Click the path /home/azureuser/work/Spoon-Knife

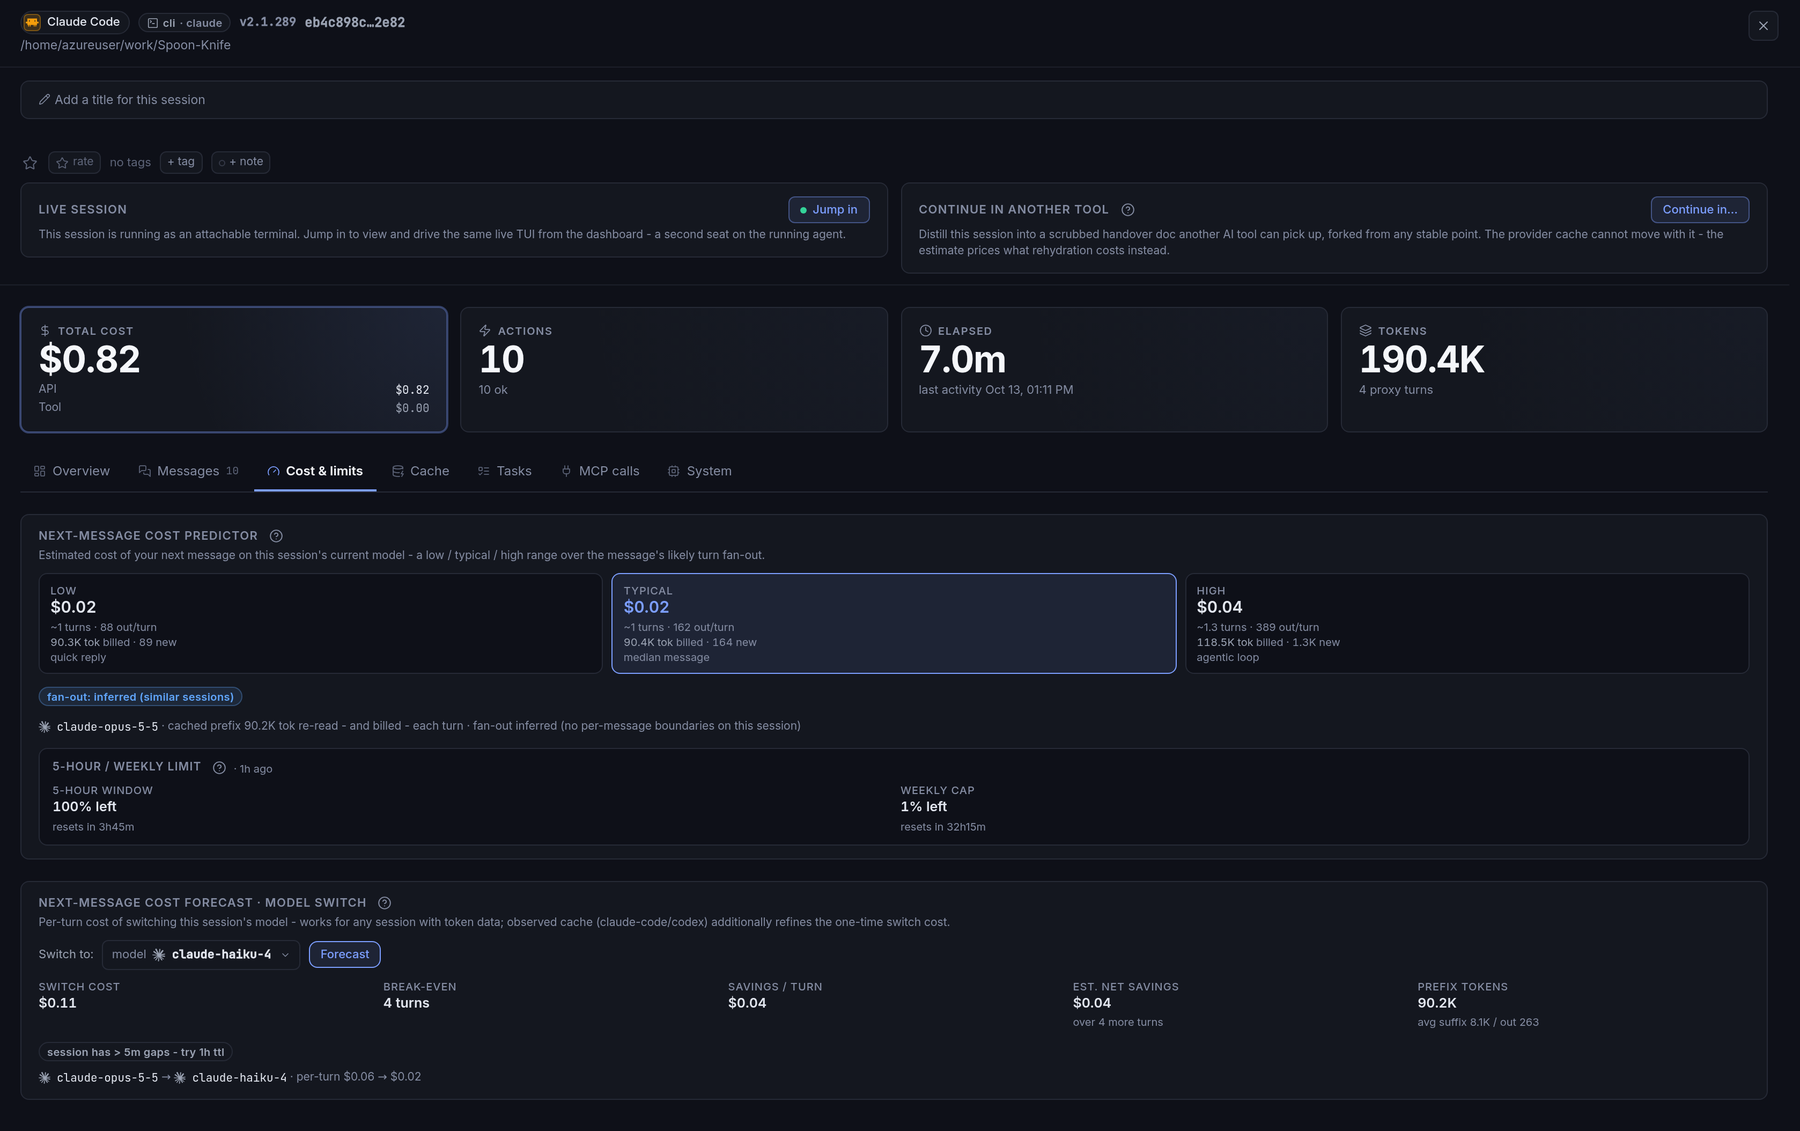pos(126,45)
